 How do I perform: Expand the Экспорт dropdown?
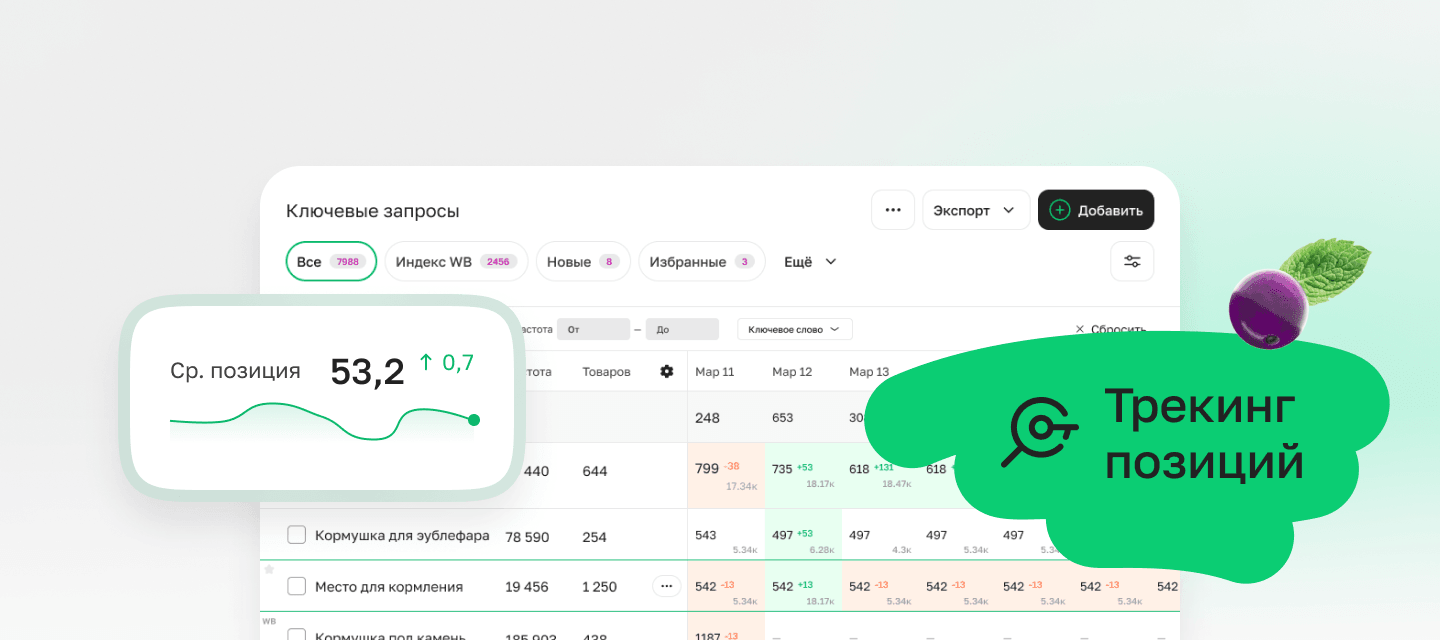(975, 210)
